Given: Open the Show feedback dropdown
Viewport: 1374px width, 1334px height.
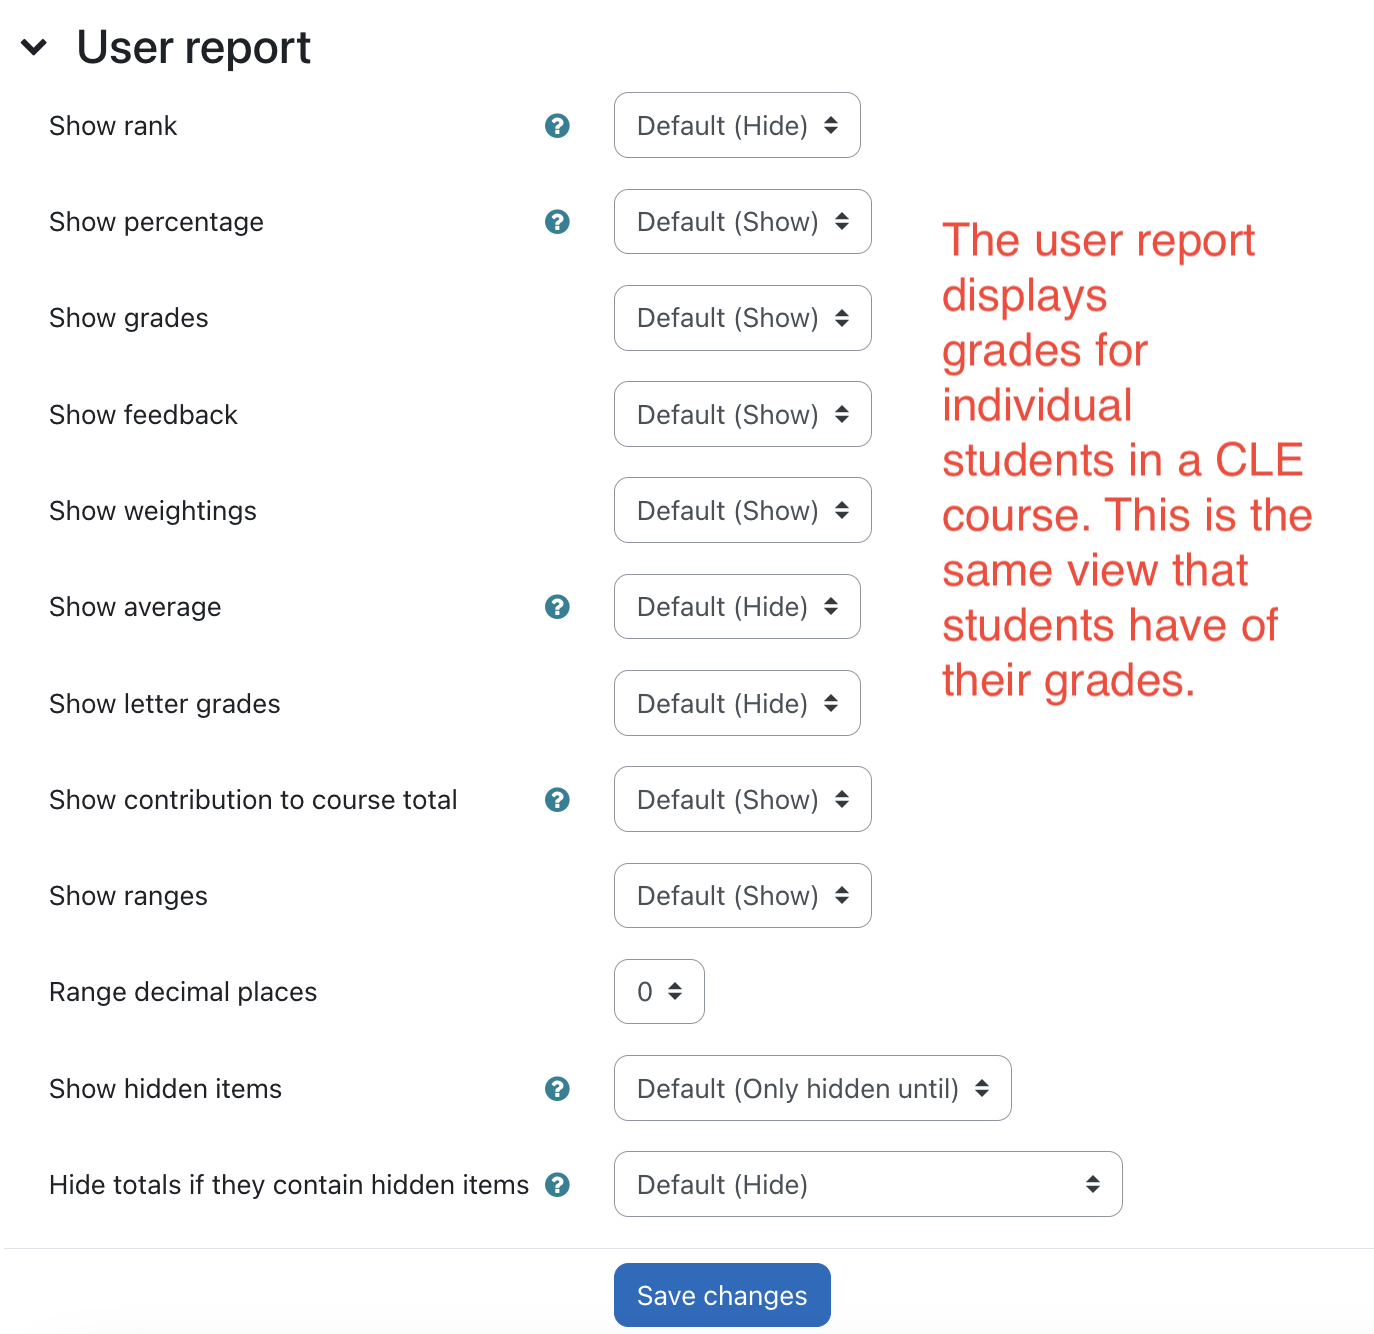Looking at the screenshot, I should pyautogui.click(x=742, y=415).
